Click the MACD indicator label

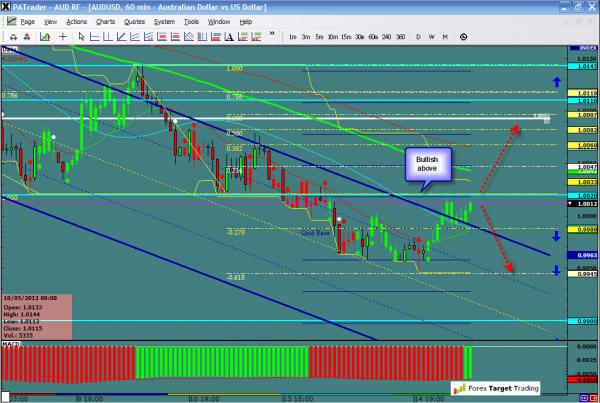10,345
